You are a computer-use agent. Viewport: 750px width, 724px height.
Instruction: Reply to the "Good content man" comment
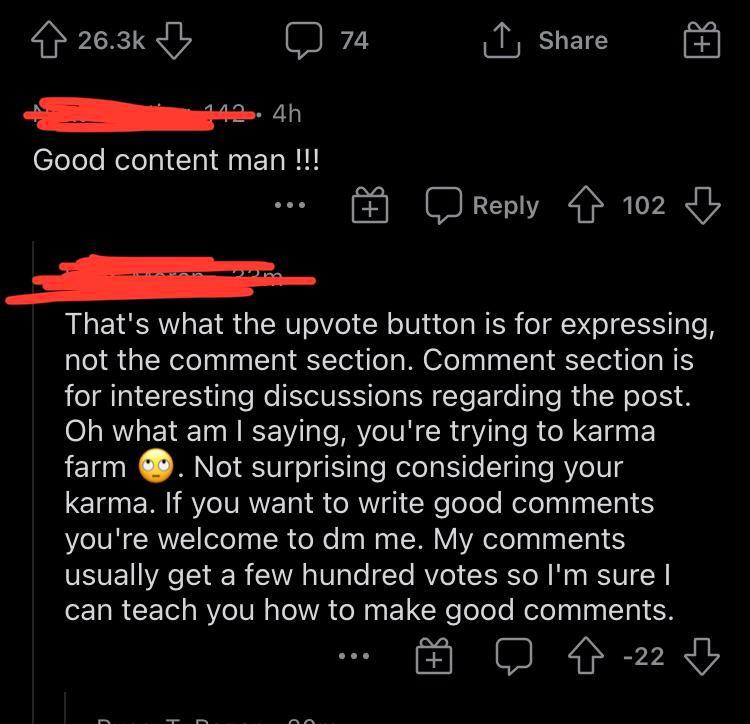coord(483,206)
